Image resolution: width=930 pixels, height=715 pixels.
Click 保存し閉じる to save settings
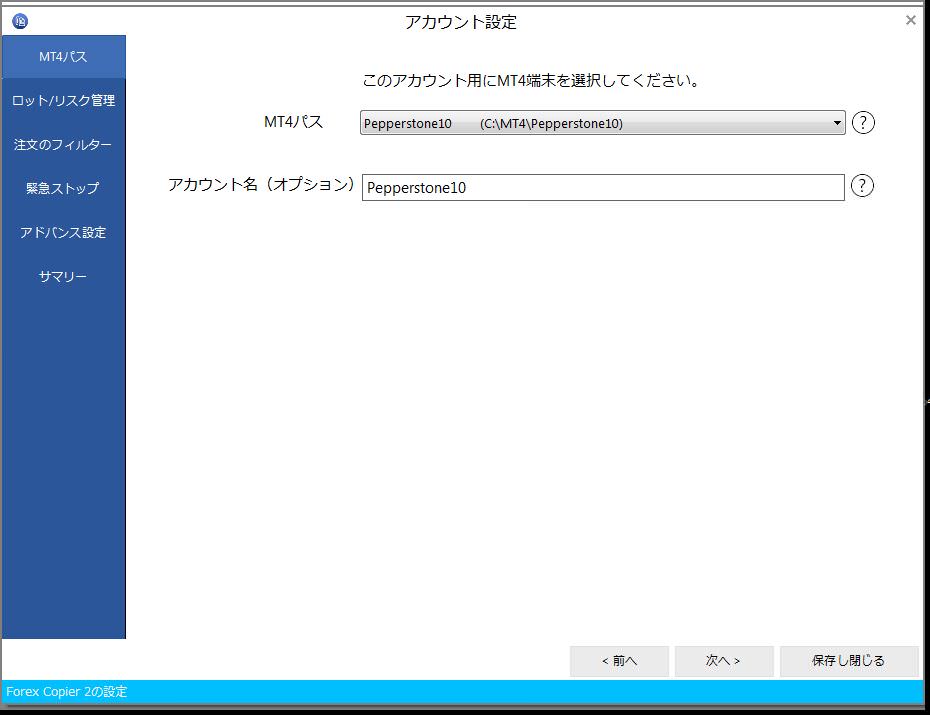tap(849, 661)
